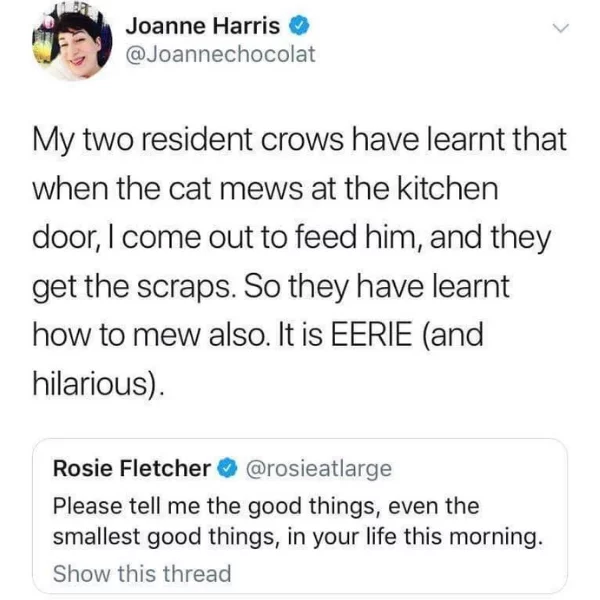Expand the tweet options chevron menu
Image resolution: width=600 pixels, height=600 pixels.
560,28
